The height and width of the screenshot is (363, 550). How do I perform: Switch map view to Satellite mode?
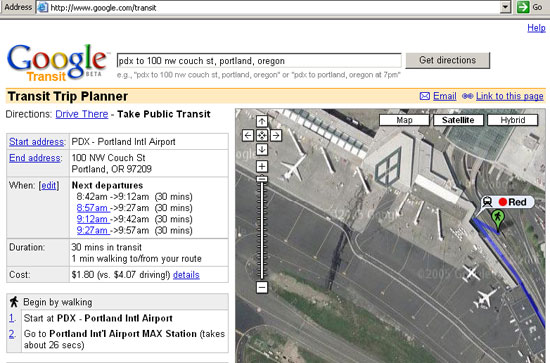tap(458, 120)
